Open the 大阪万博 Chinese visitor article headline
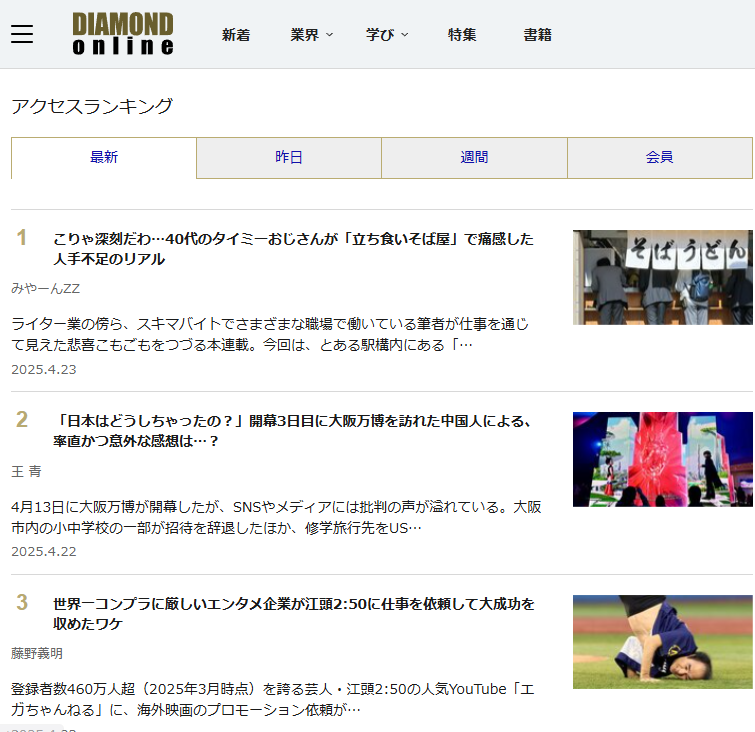The image size is (755, 732). (292, 431)
